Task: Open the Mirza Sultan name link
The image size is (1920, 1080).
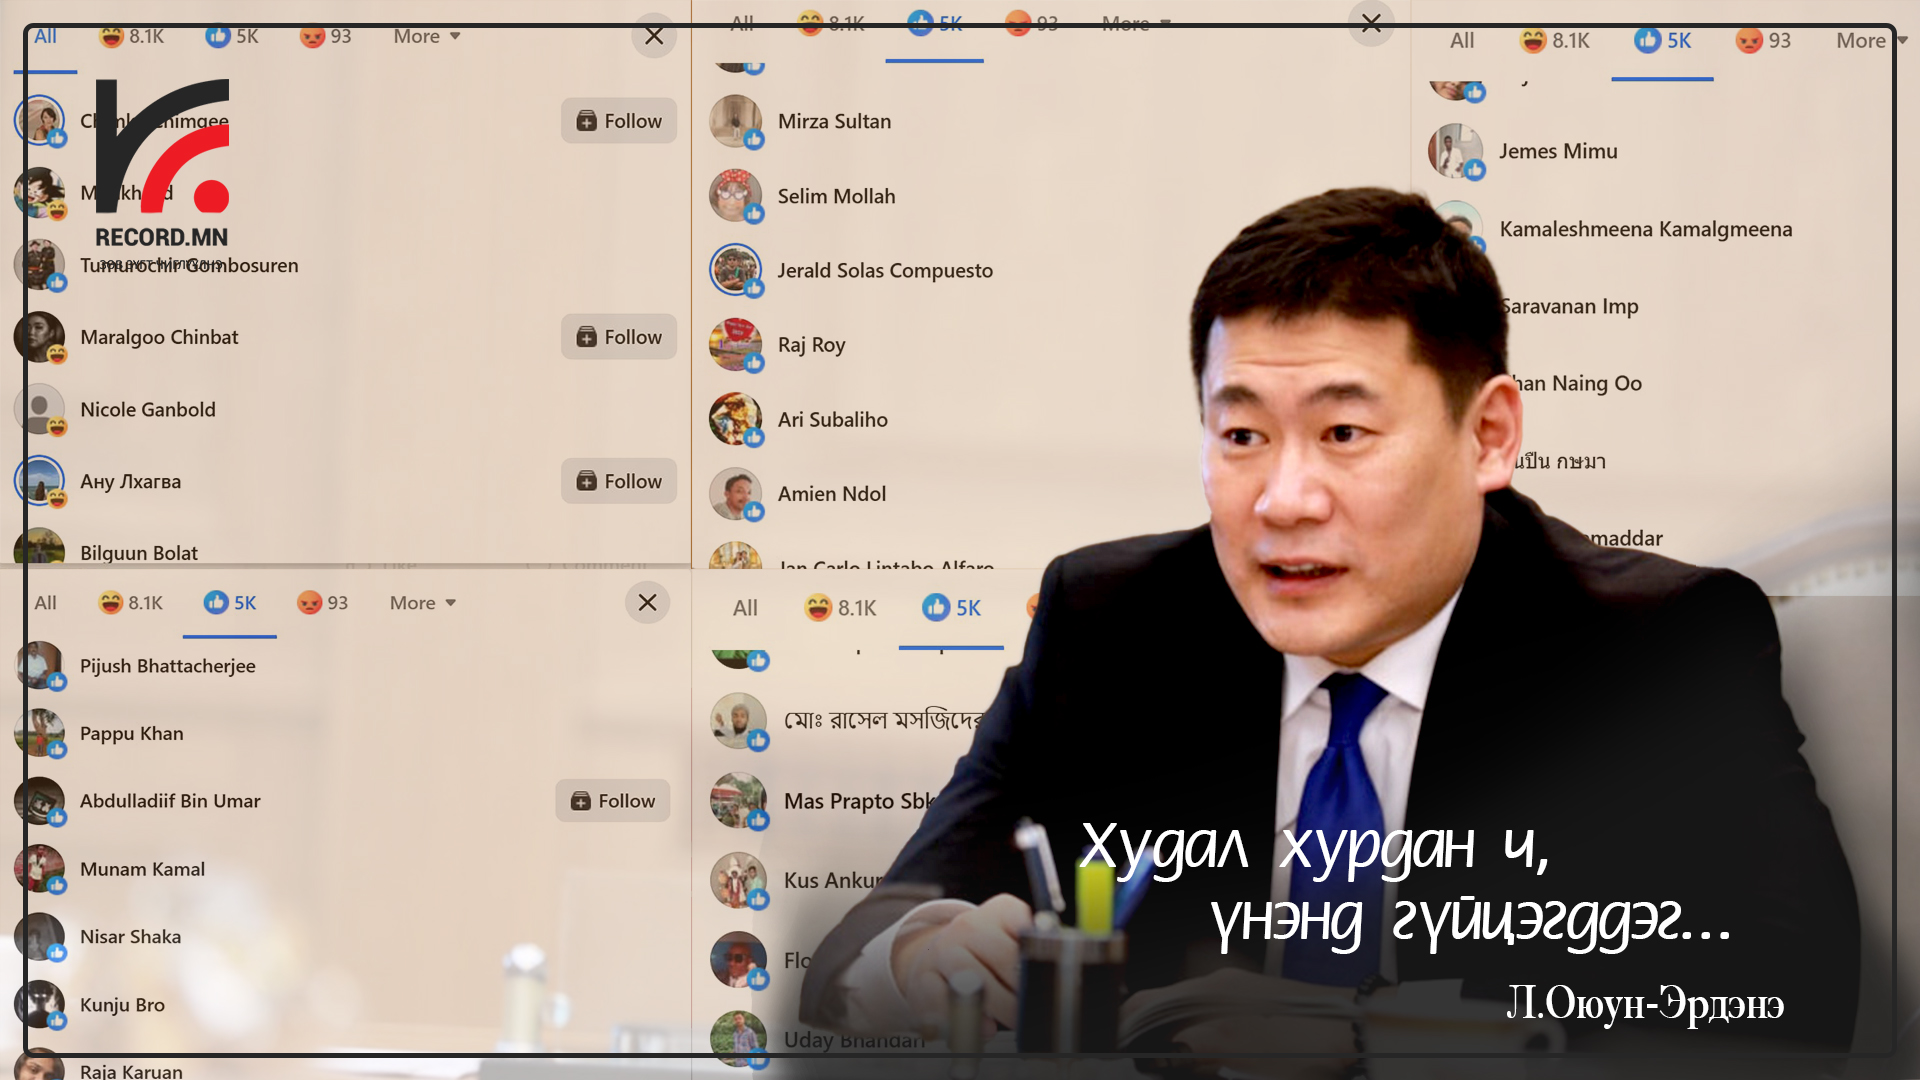Action: click(x=835, y=121)
